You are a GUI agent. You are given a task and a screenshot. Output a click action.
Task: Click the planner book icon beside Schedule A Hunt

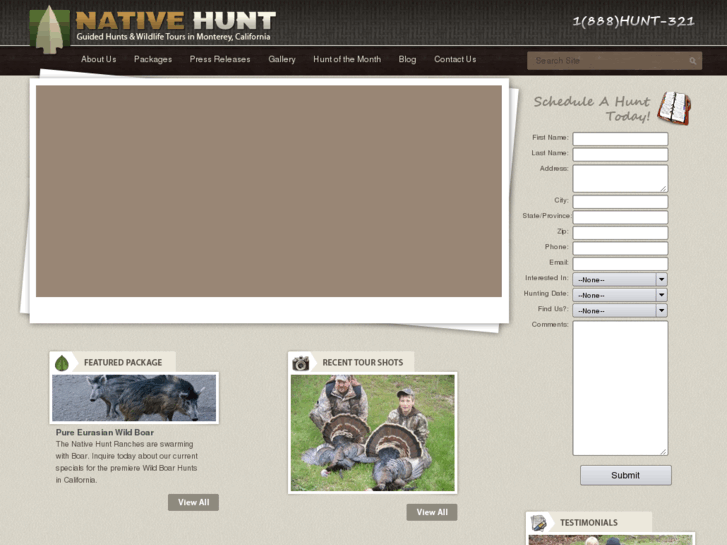(674, 109)
